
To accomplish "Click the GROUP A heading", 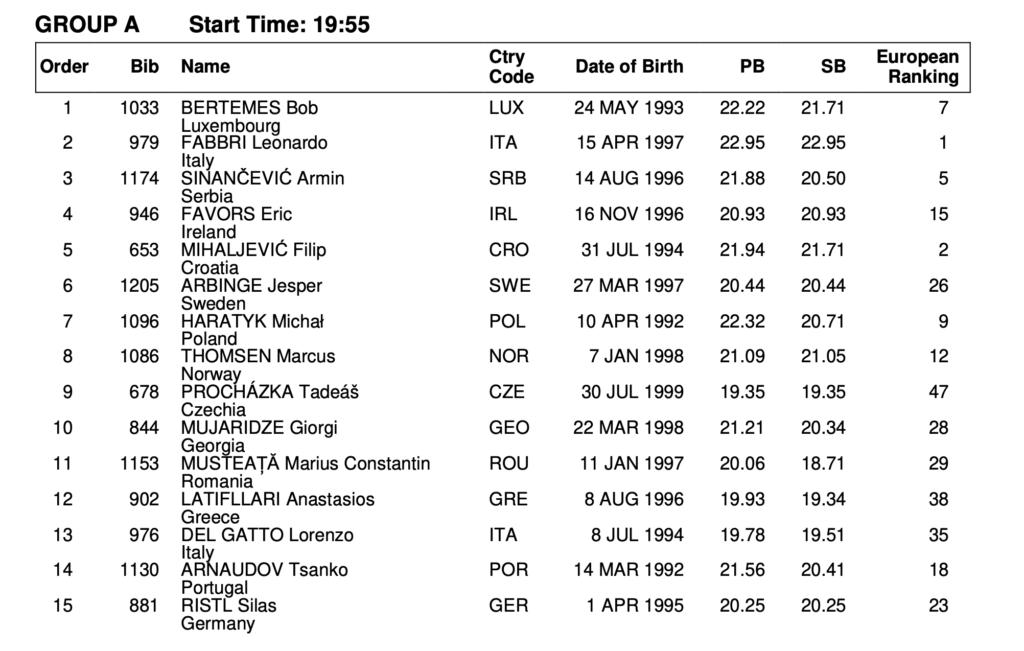I will (87, 24).
